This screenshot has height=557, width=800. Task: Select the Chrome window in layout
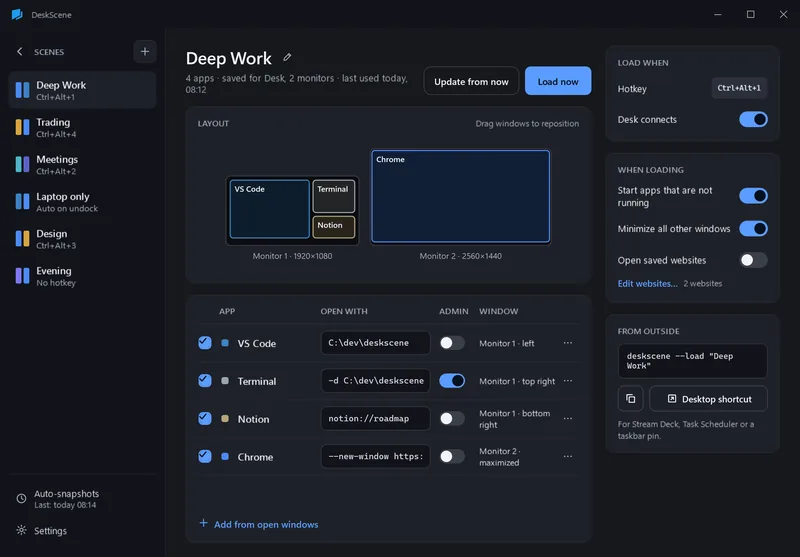pos(461,196)
